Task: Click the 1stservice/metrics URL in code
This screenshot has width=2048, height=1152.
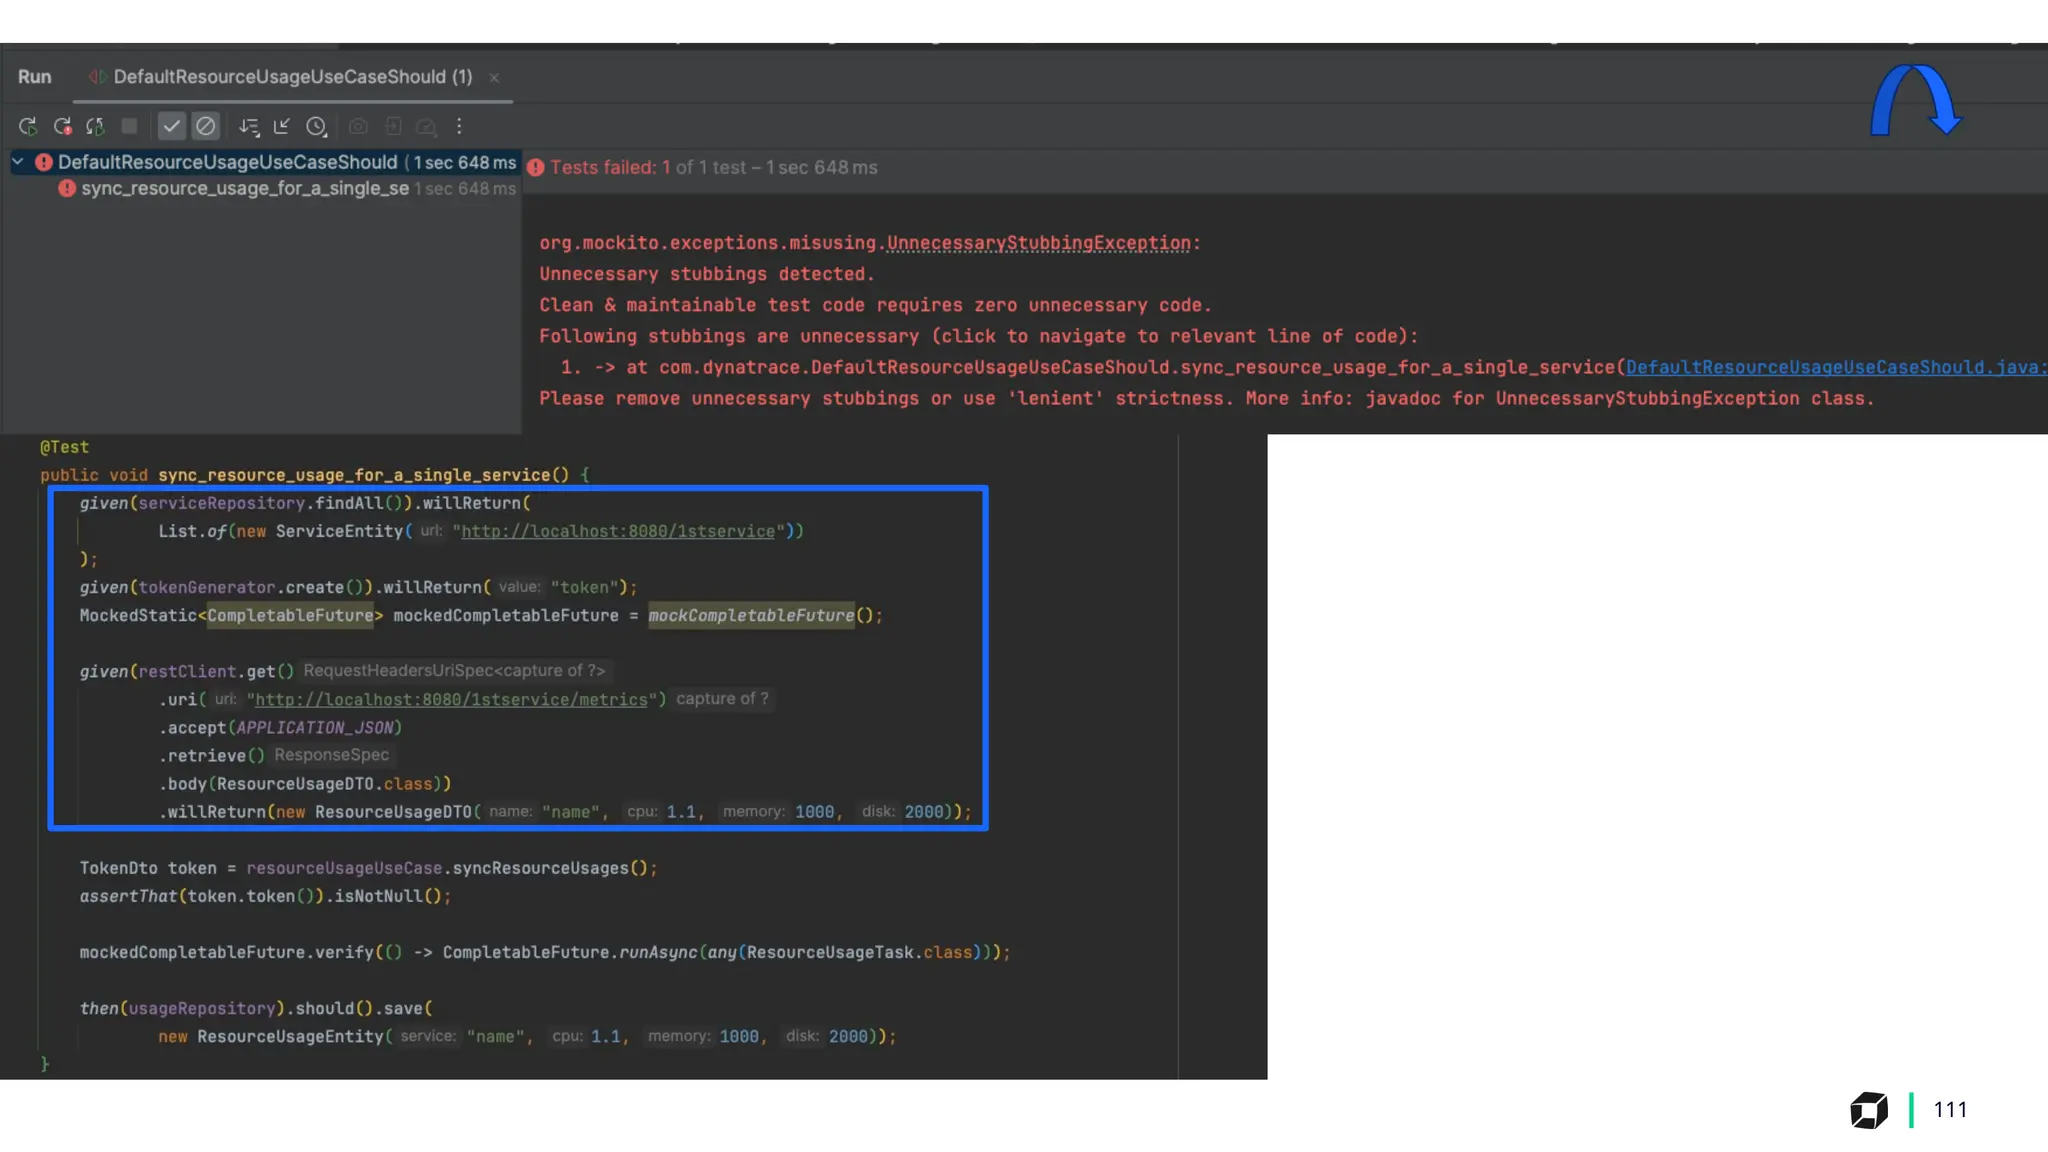Action: [x=451, y=700]
